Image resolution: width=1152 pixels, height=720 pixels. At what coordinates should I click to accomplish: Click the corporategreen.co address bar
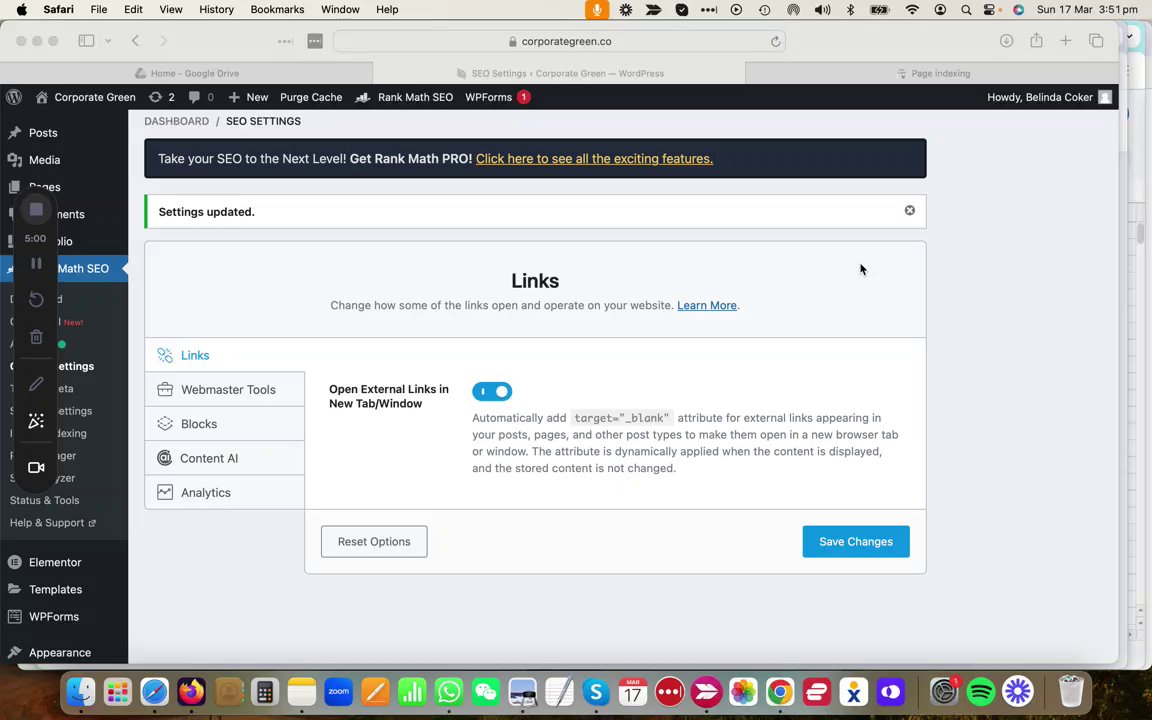559,42
